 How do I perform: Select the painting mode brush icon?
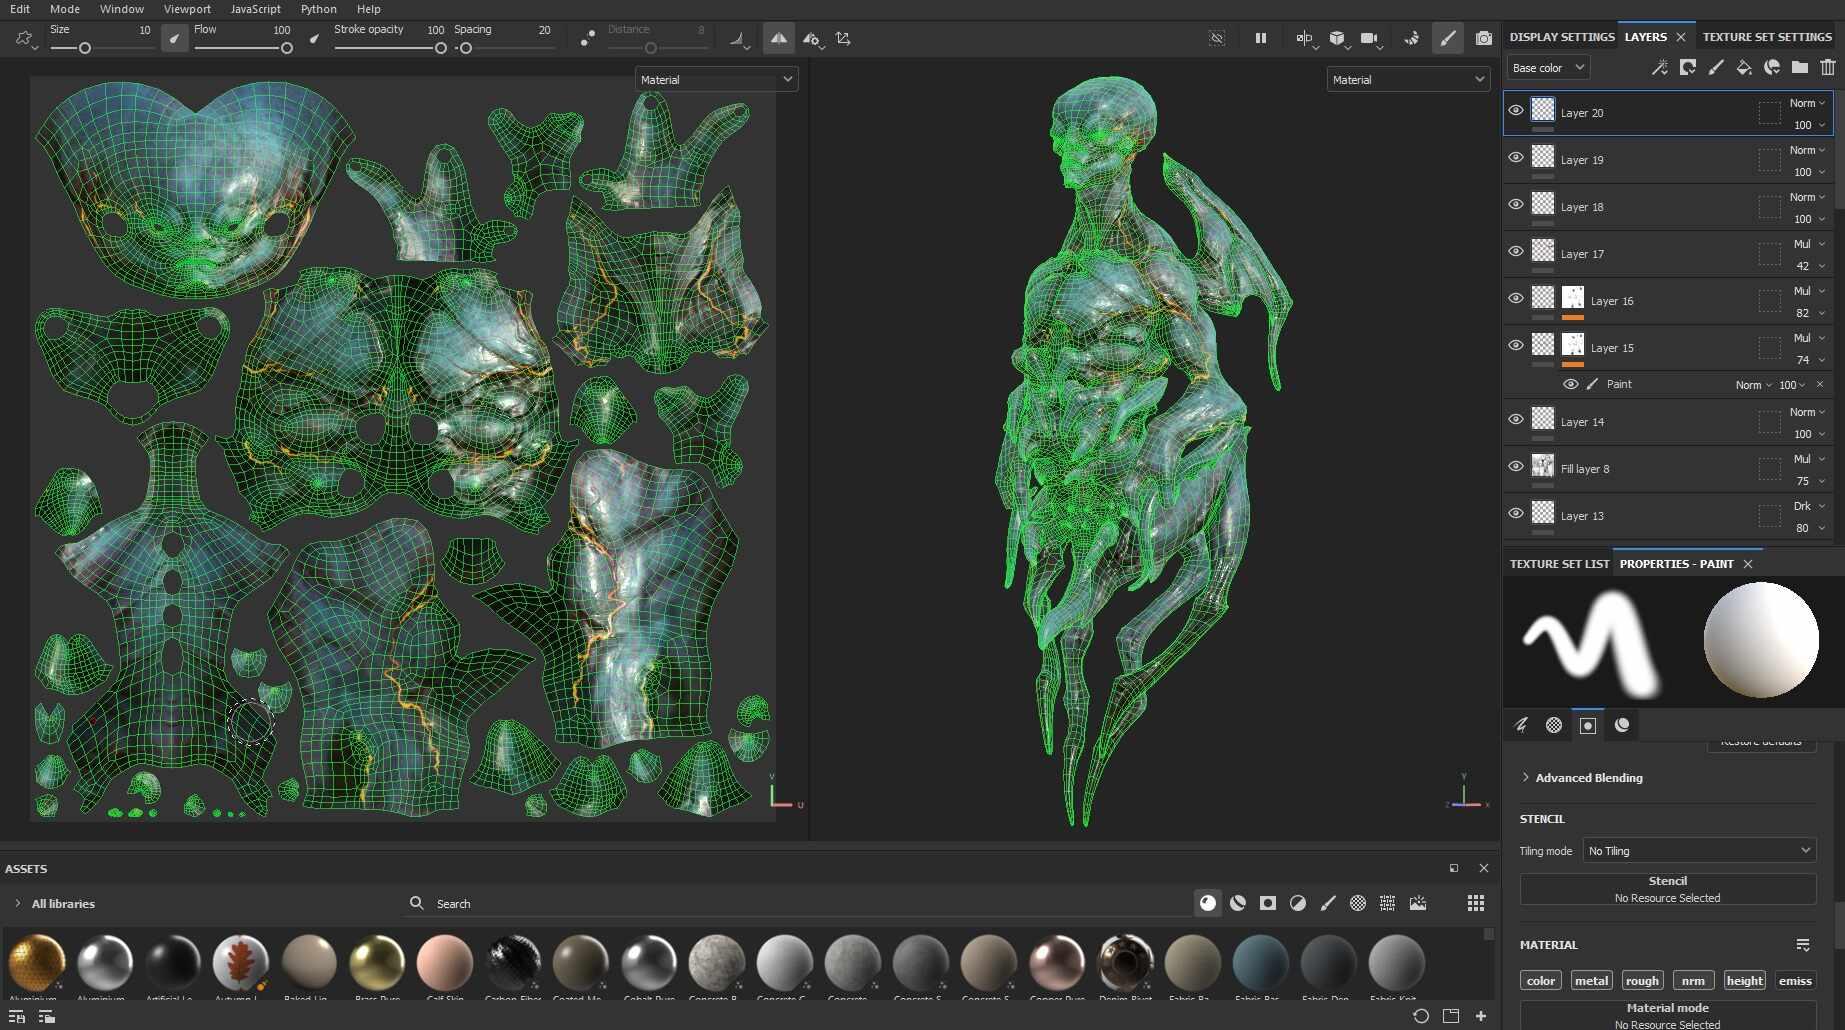click(1447, 38)
